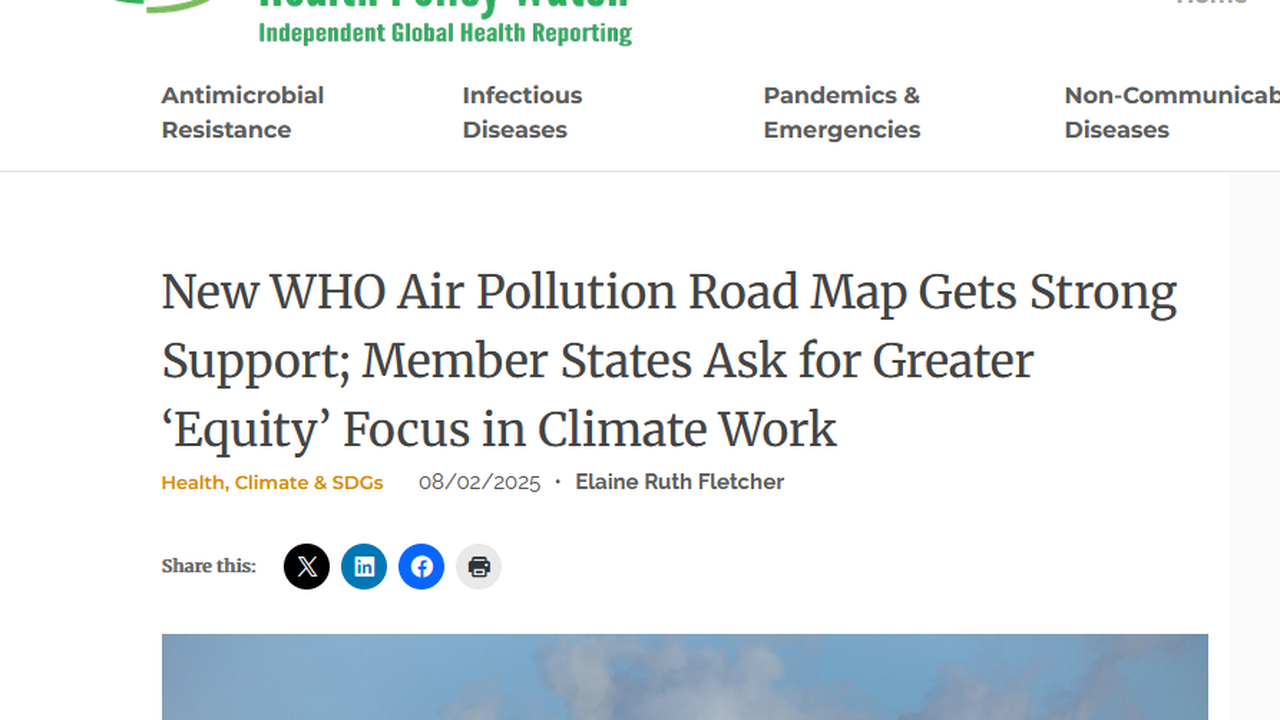Click the 'Share this:' label
This screenshot has height=720, width=1280.
pos(209,566)
